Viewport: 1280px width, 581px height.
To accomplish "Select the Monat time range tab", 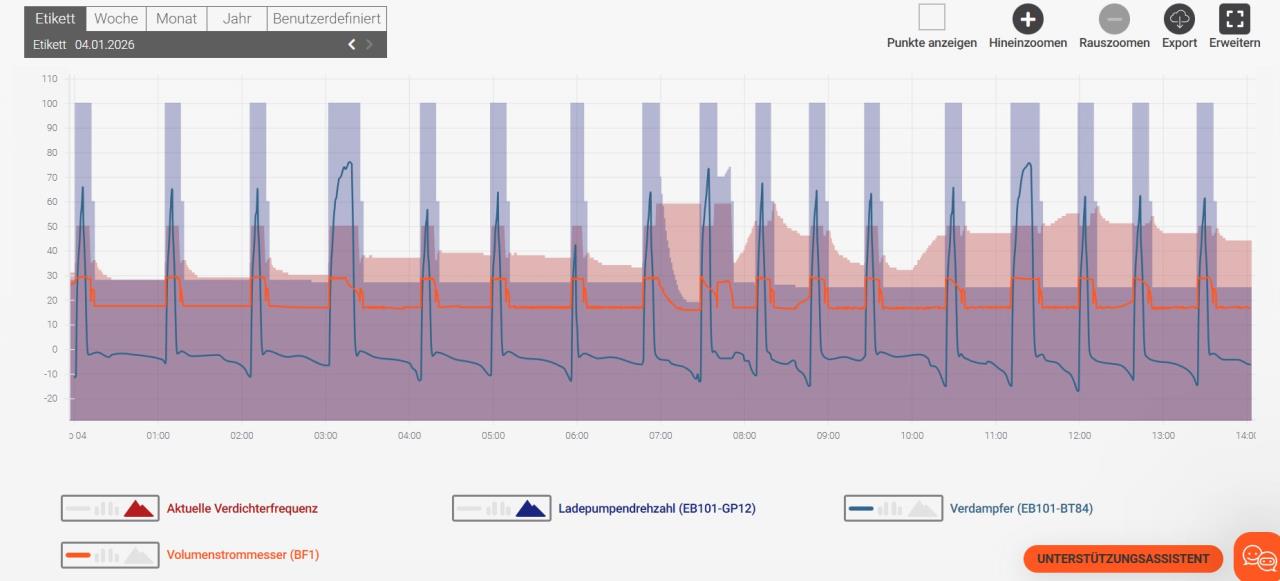I will [x=176, y=18].
